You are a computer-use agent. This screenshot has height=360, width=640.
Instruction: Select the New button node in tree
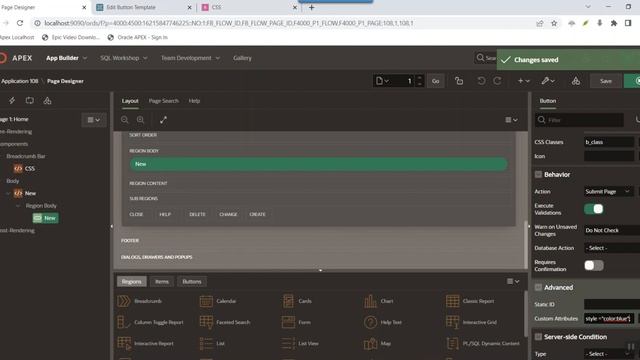pos(45,218)
